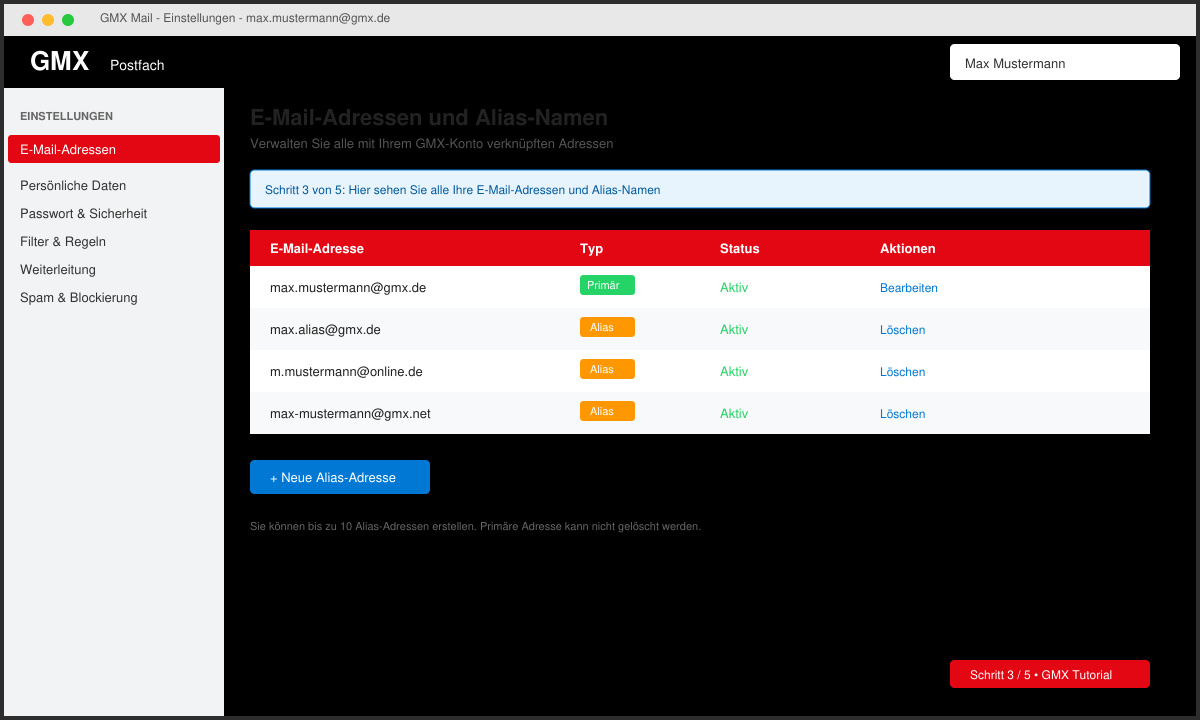Image resolution: width=1200 pixels, height=720 pixels.
Task: Click Bearbeiten for max.mustermann@gmx.de
Action: [909, 288]
